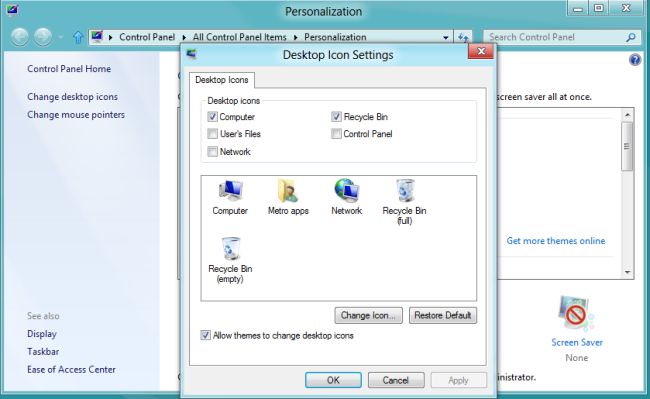Expand the arrow after All Control Panel Items

click(296, 37)
